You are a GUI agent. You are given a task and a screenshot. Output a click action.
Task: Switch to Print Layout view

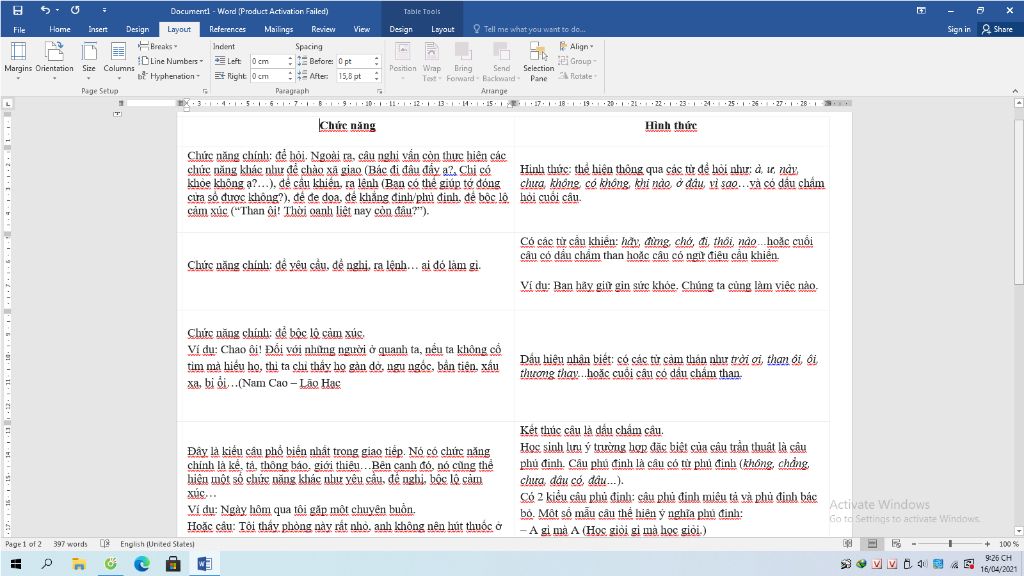tap(872, 544)
